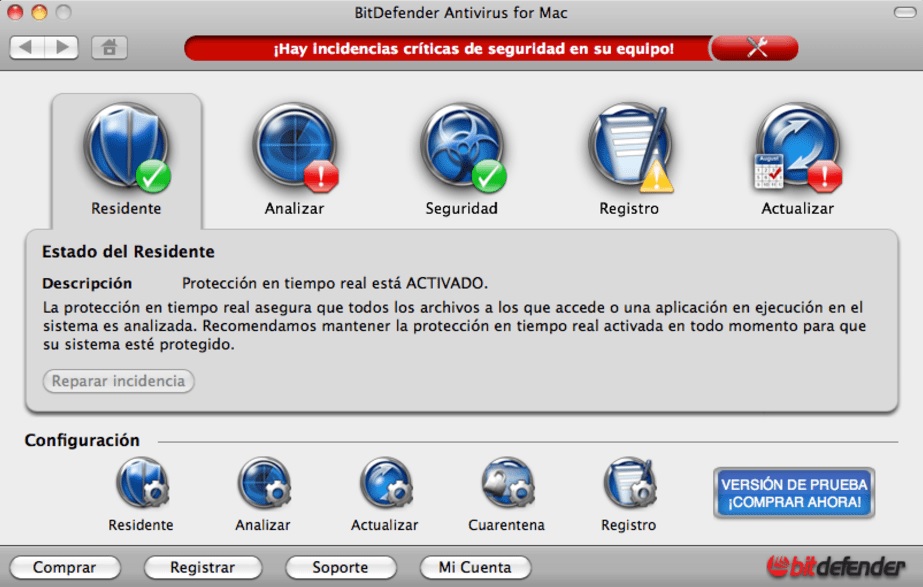Go forward with the right arrow button
The image size is (923, 587).
[61, 47]
